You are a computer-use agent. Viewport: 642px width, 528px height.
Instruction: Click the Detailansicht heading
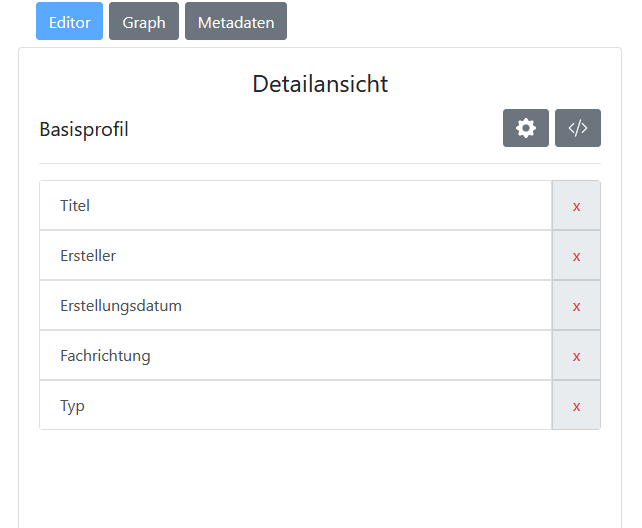(x=320, y=84)
